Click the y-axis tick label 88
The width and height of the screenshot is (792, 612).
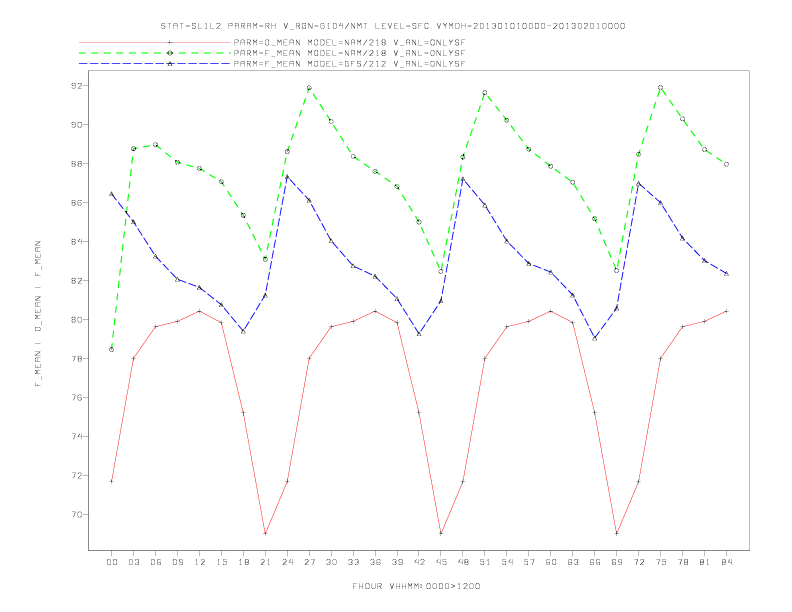pos(76,164)
